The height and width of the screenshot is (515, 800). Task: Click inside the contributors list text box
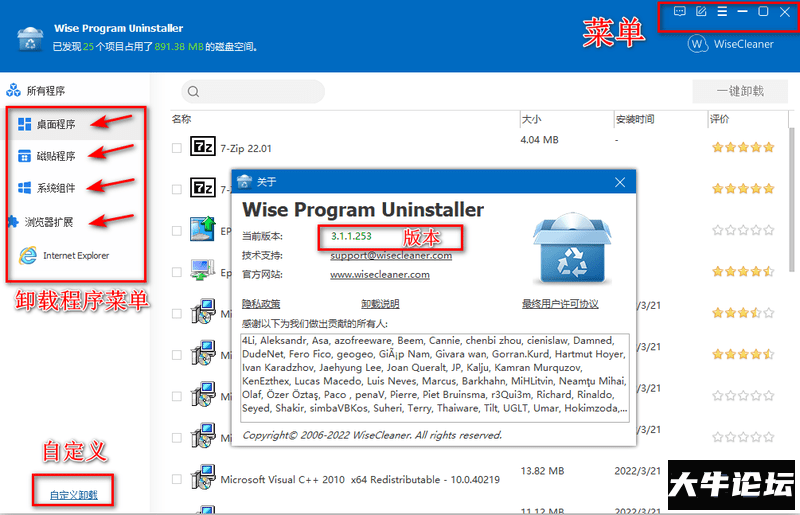tap(435, 378)
